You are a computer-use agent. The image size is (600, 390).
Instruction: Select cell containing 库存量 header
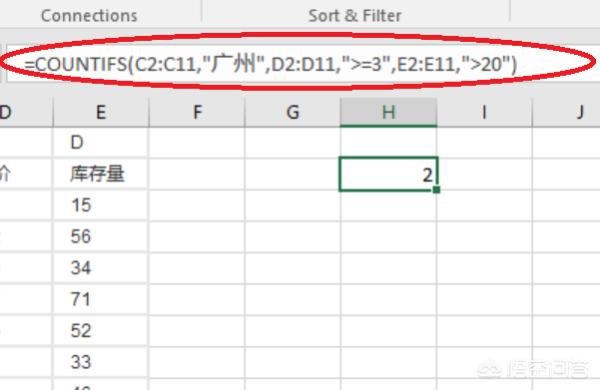[x=101, y=174]
